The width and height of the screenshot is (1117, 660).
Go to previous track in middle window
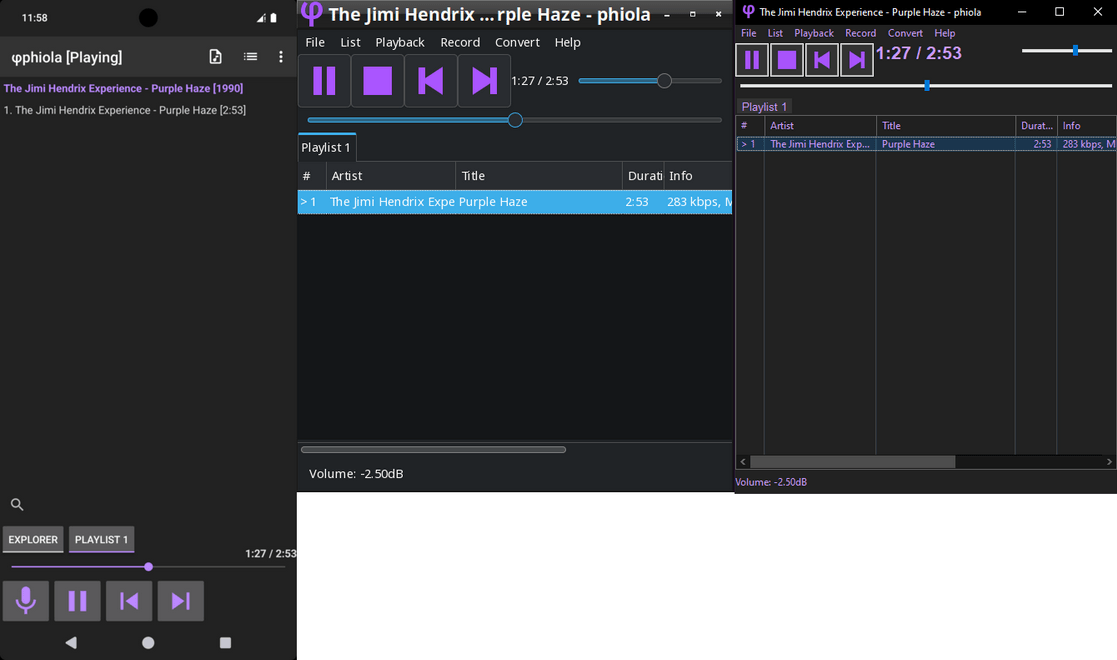431,81
